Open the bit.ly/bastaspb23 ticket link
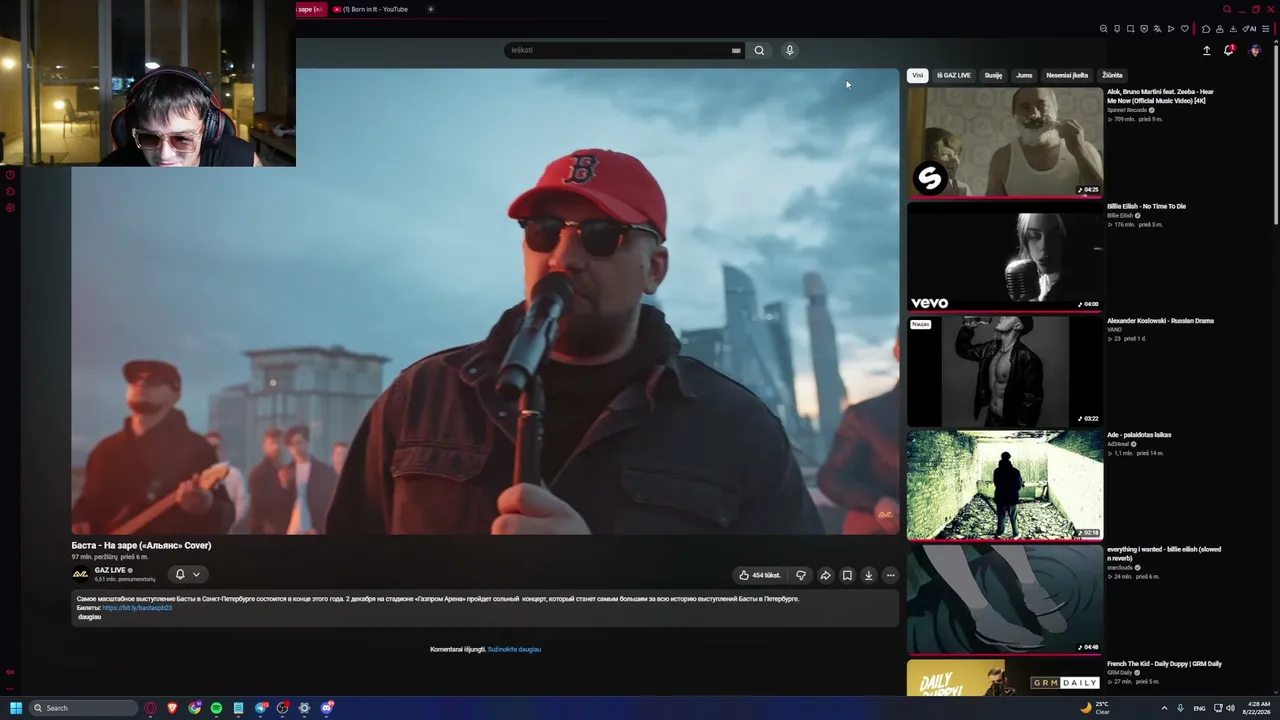This screenshot has width=1280, height=720. (x=137, y=608)
